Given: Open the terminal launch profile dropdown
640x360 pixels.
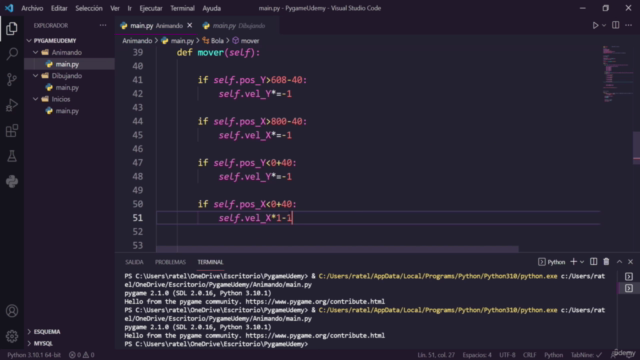Looking at the screenshot, I should [582, 262].
